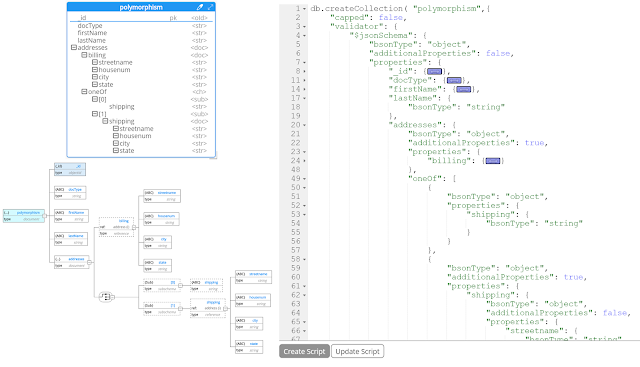Image resolution: width=640 pixels, height=367 pixels.
Task: Select the _id row in entity box
Action: 141,18
